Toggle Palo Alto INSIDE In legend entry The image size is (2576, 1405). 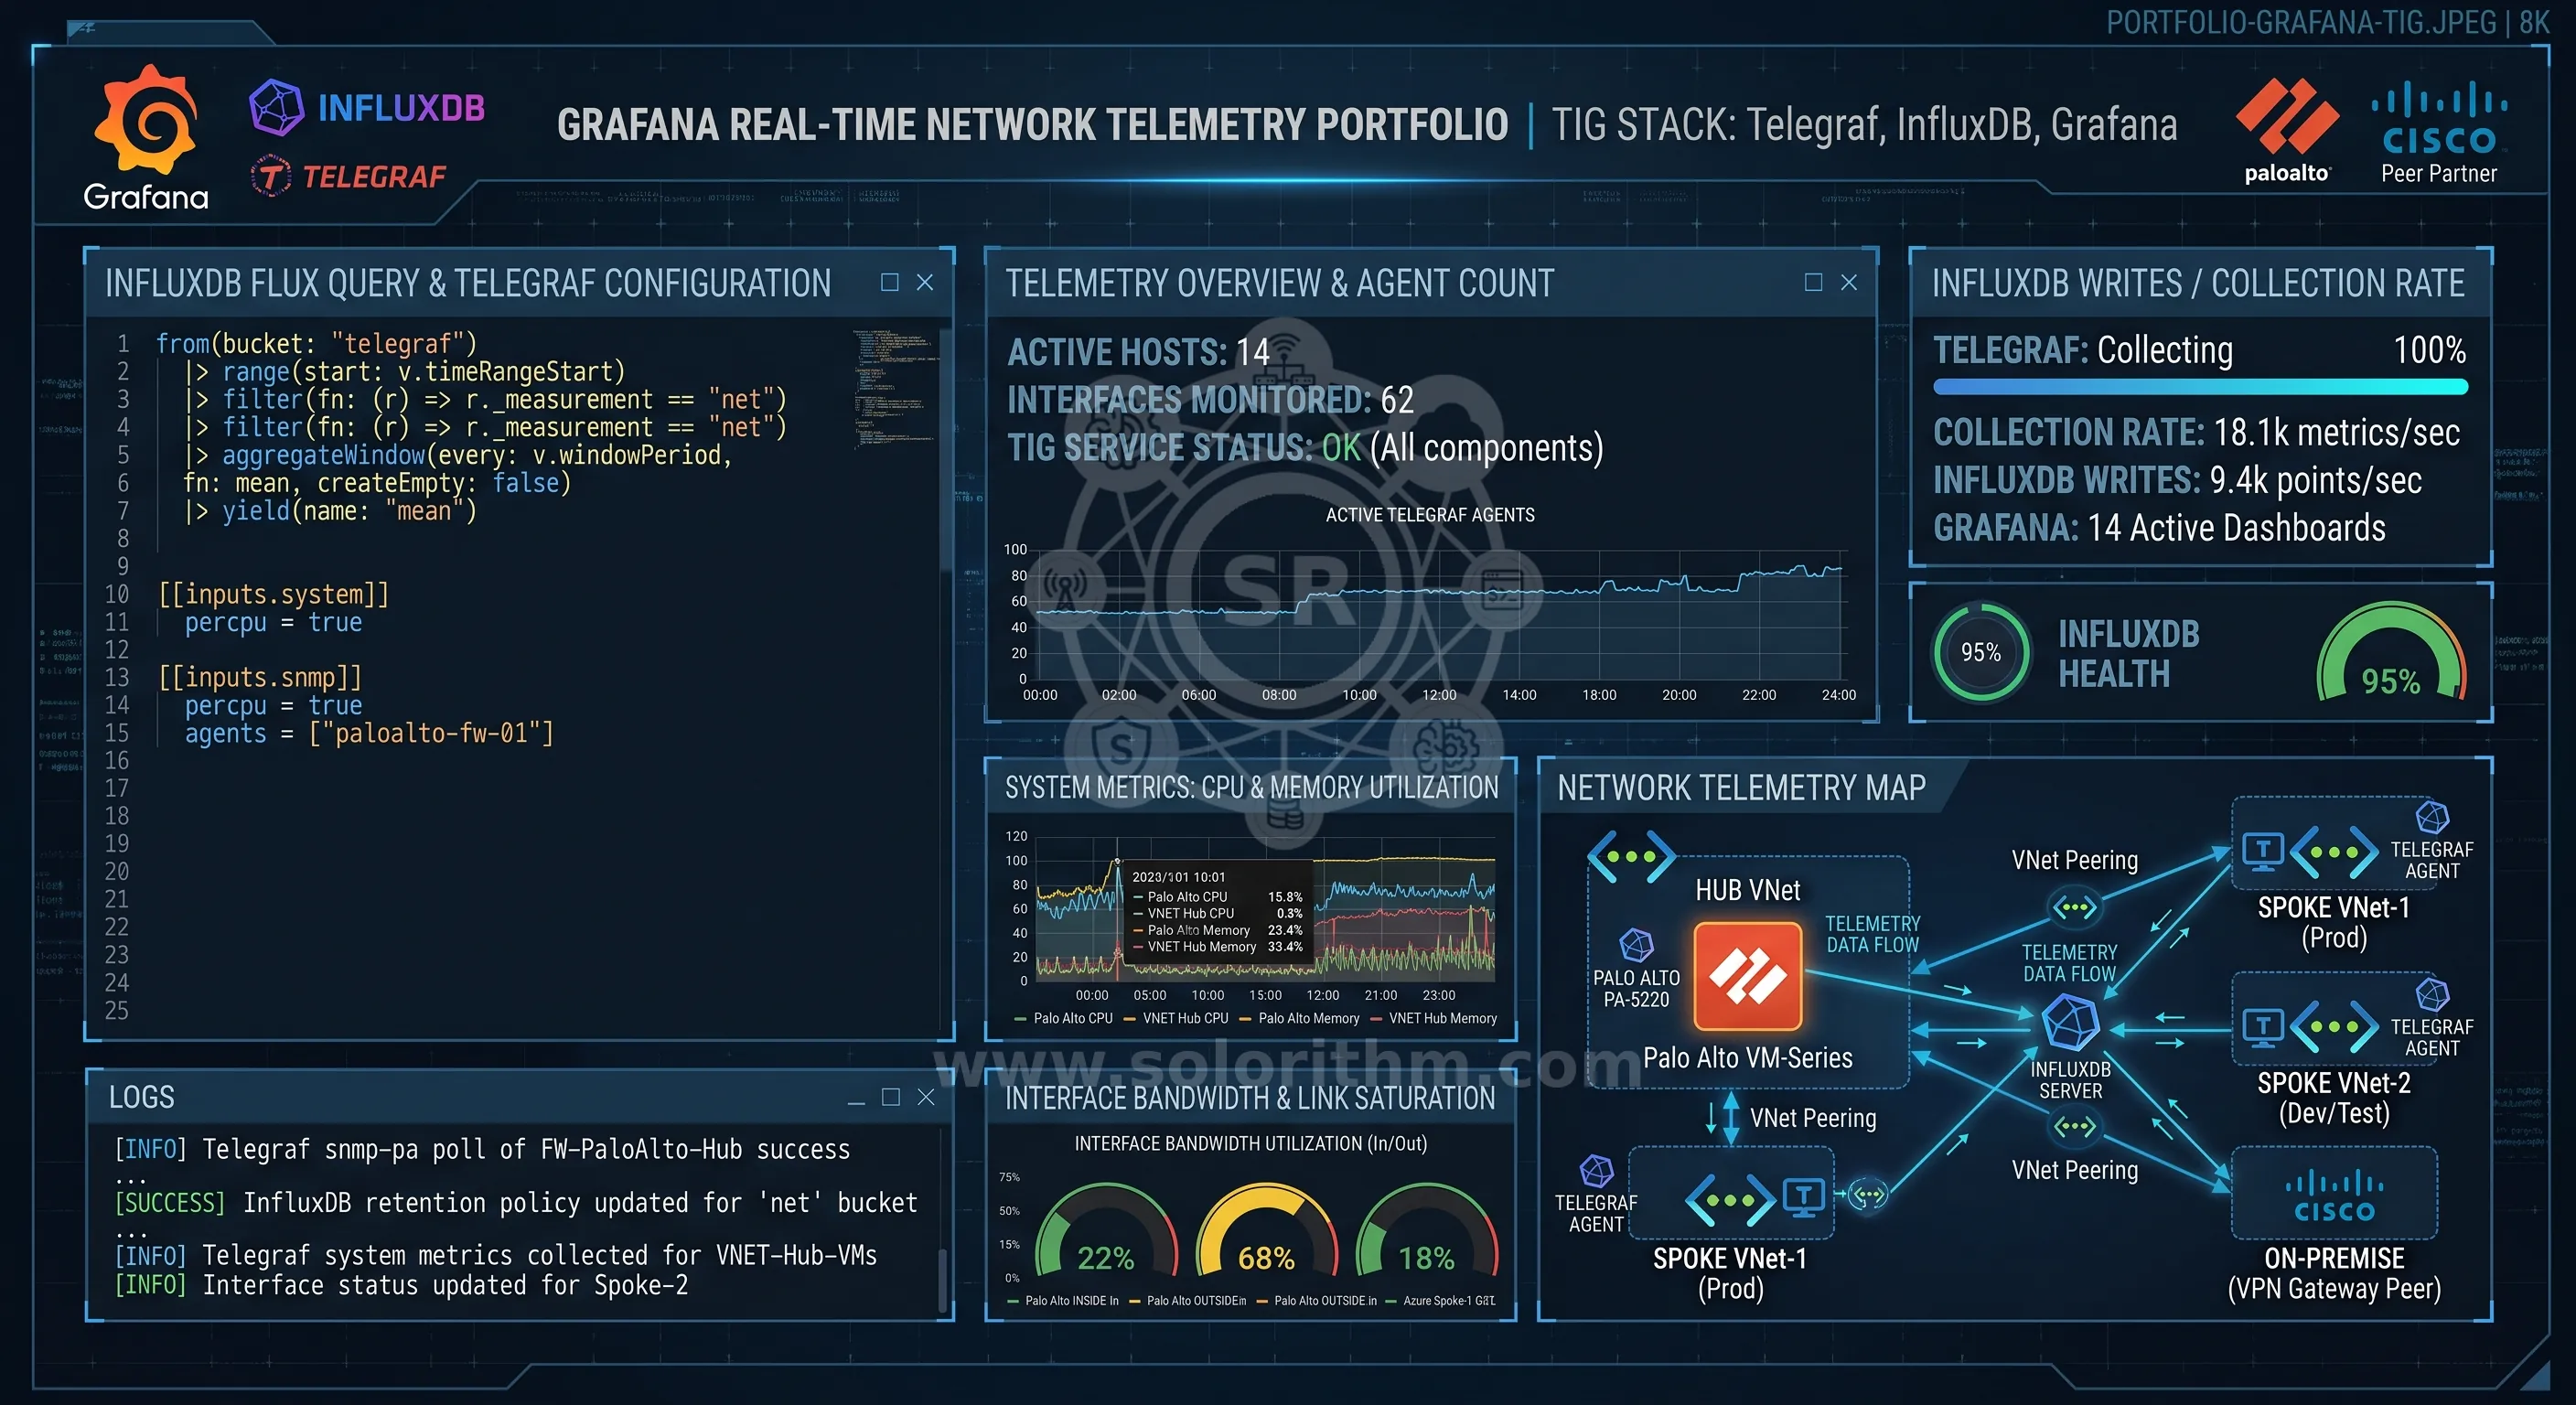[1063, 1301]
